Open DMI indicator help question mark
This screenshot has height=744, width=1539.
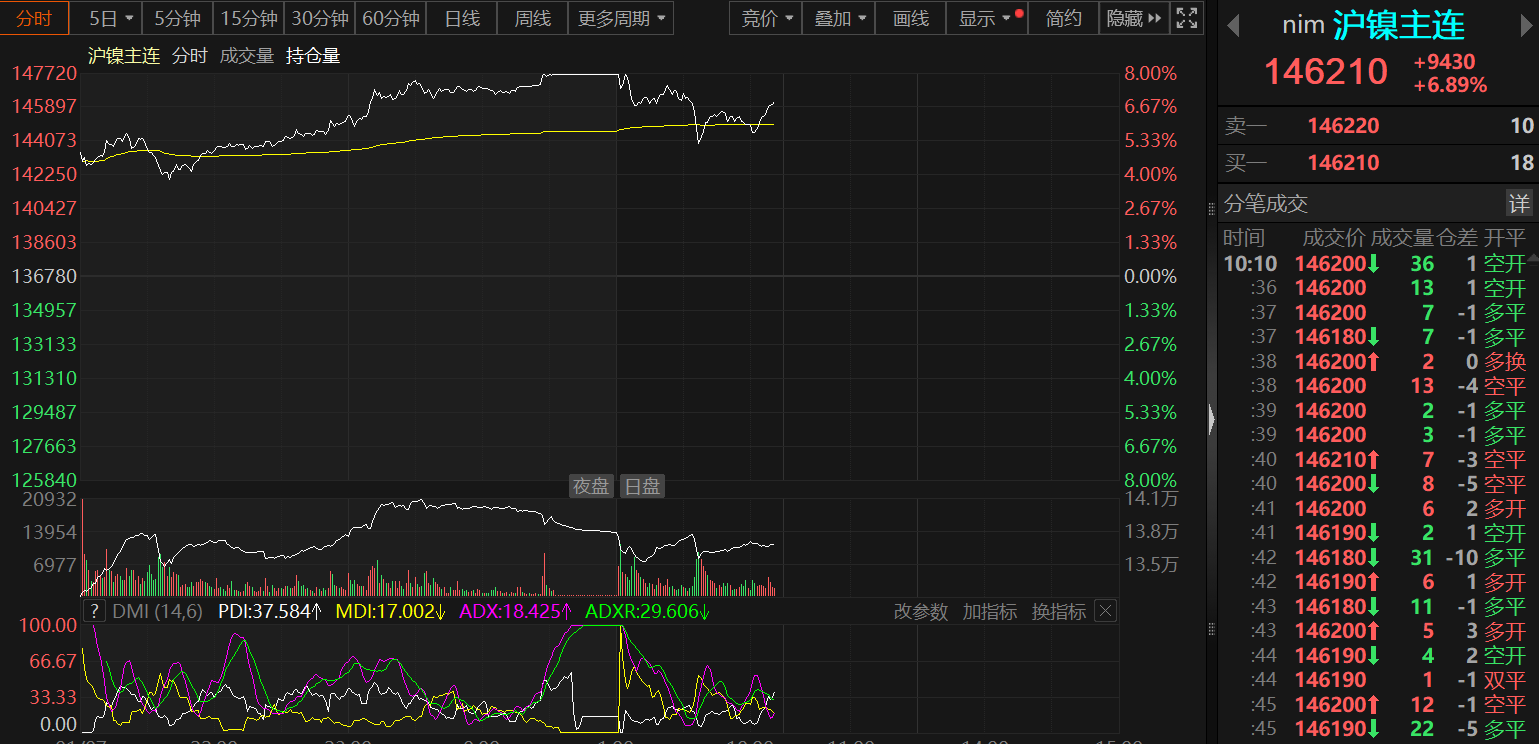(94, 612)
